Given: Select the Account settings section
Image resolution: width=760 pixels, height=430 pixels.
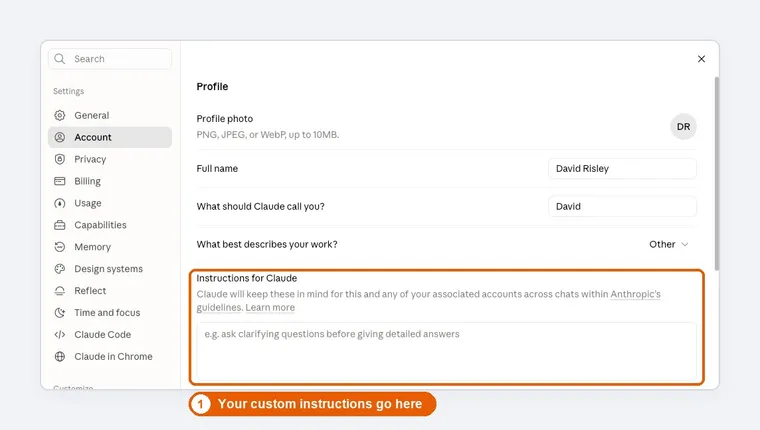Looking at the screenshot, I should [x=110, y=137].
